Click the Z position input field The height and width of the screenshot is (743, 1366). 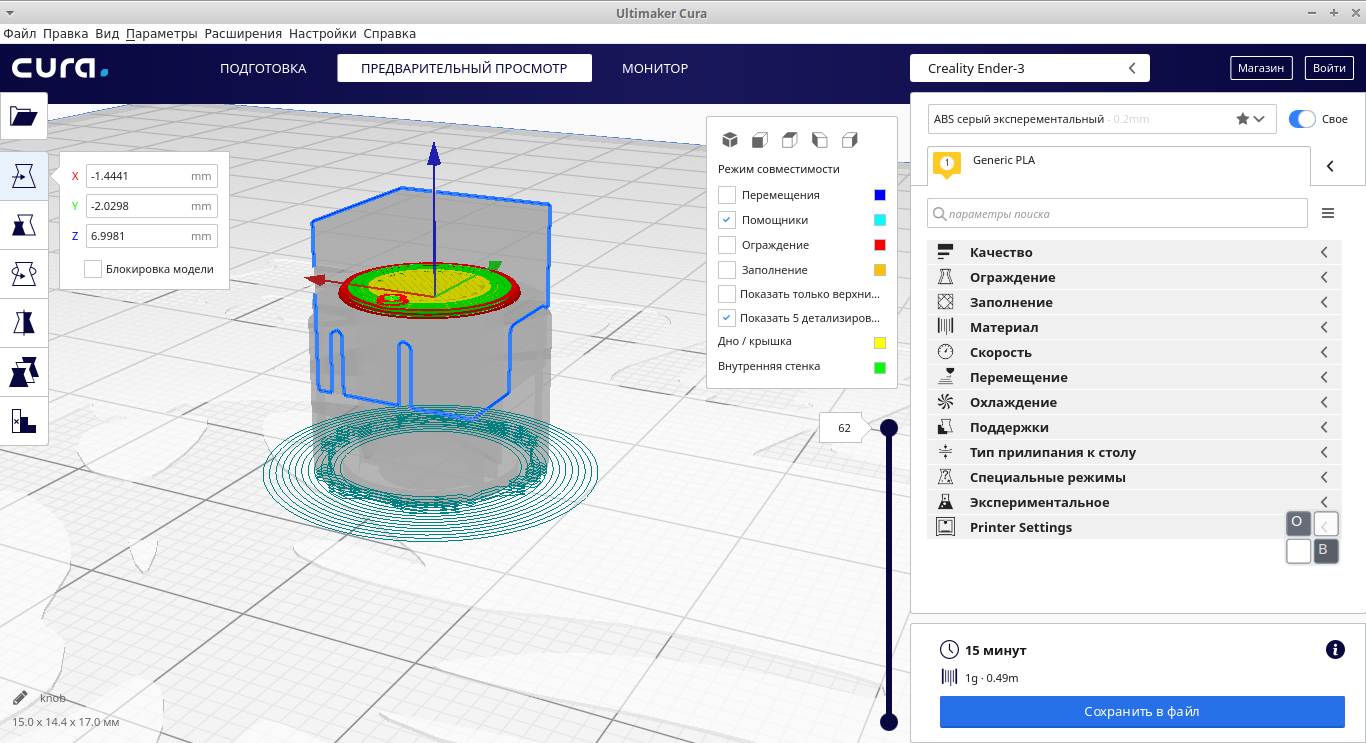151,236
